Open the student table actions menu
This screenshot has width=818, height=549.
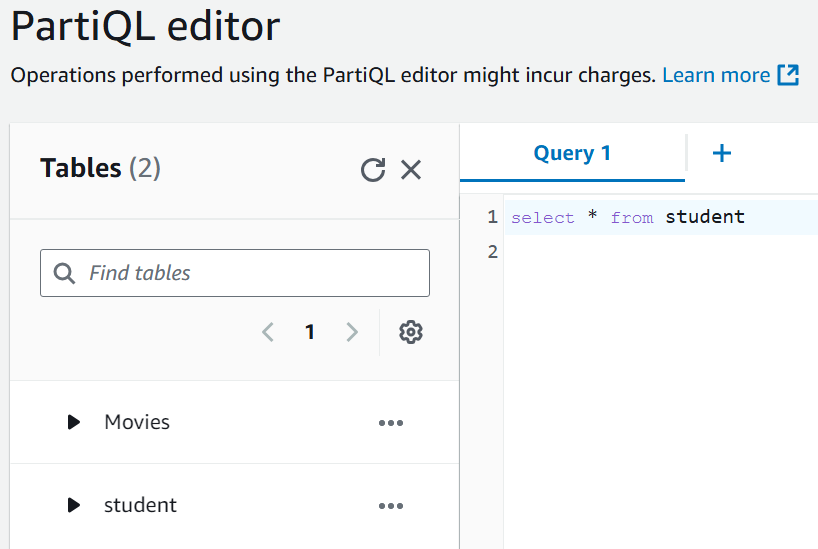coord(391,506)
